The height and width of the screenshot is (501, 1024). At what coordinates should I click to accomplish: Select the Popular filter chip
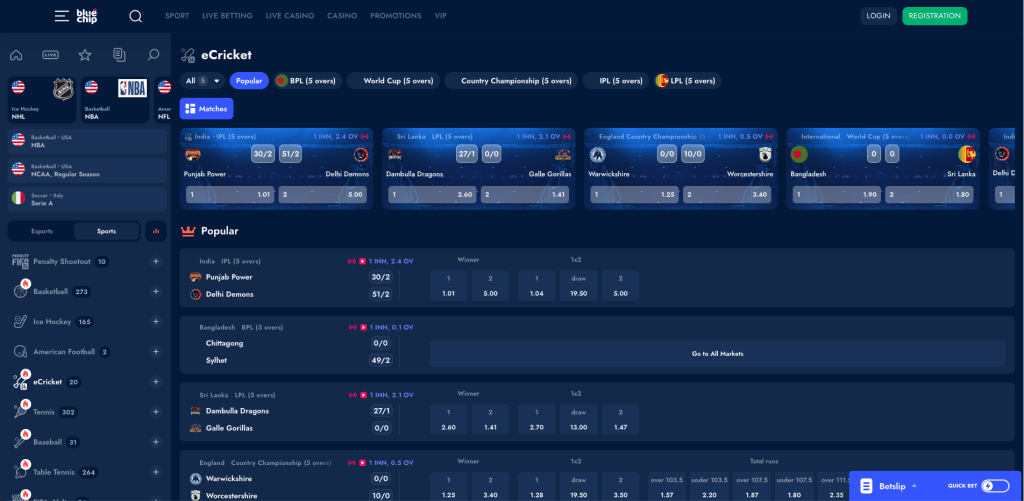click(x=249, y=81)
